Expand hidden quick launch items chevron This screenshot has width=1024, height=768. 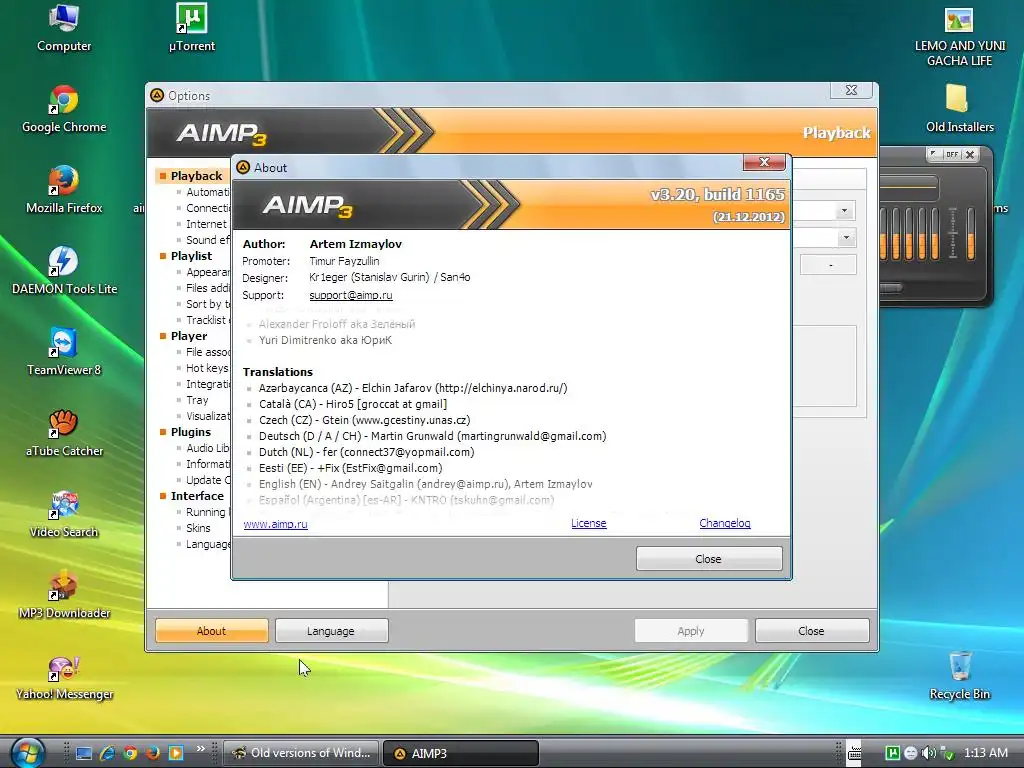coord(200,748)
